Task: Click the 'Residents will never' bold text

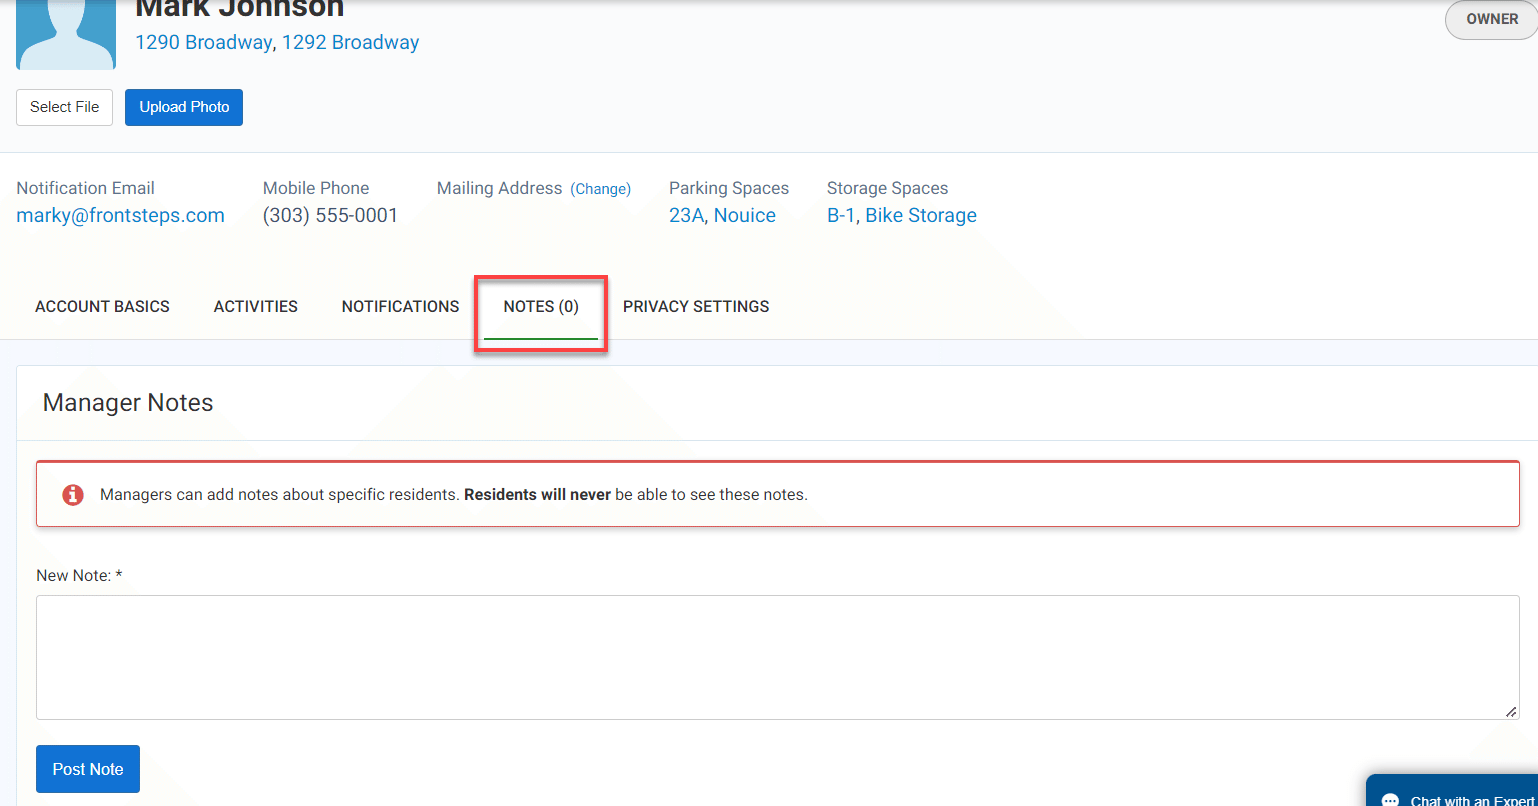Action: coord(538,494)
